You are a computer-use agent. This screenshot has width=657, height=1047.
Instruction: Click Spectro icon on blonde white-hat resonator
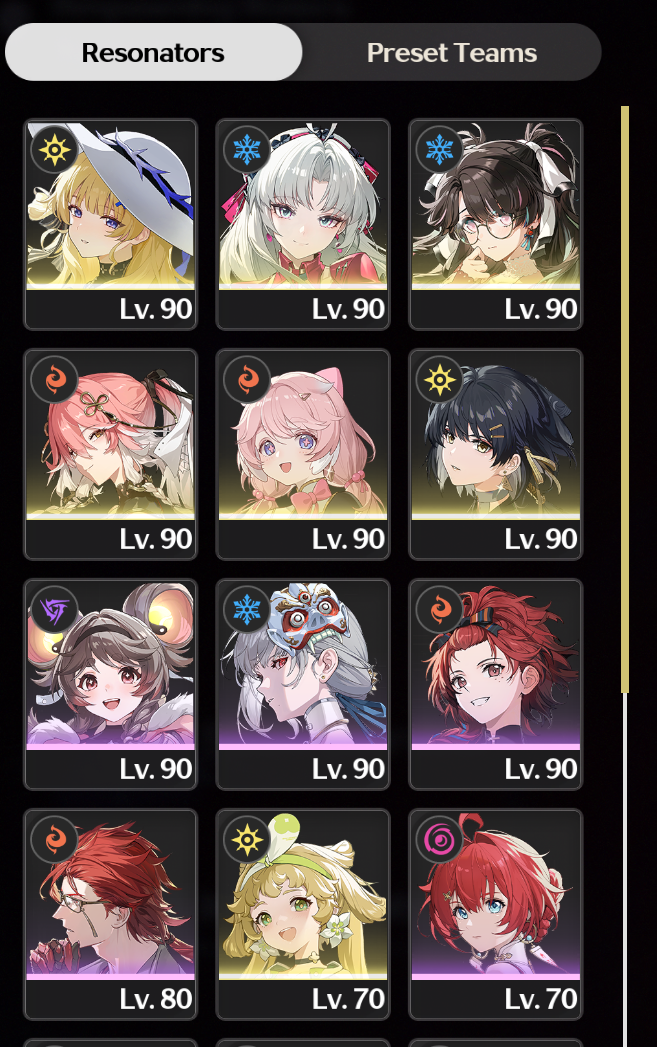tap(54, 149)
